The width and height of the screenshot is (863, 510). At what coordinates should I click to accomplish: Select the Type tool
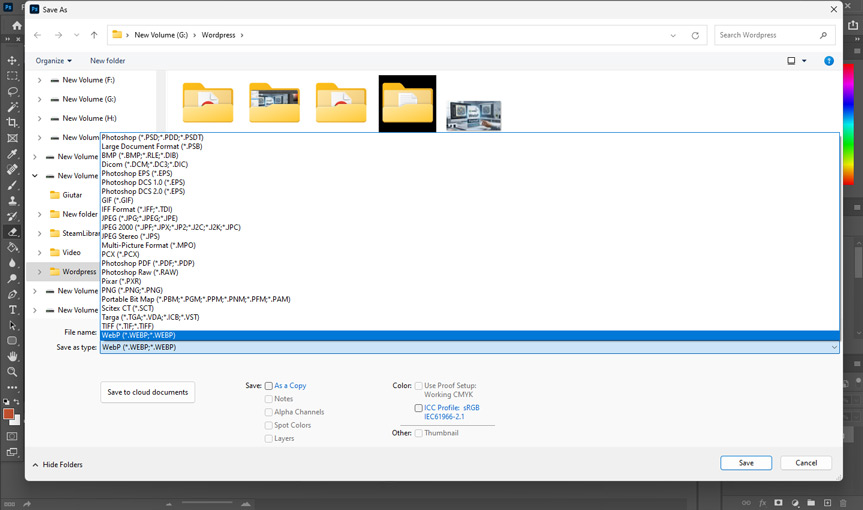click(12, 310)
